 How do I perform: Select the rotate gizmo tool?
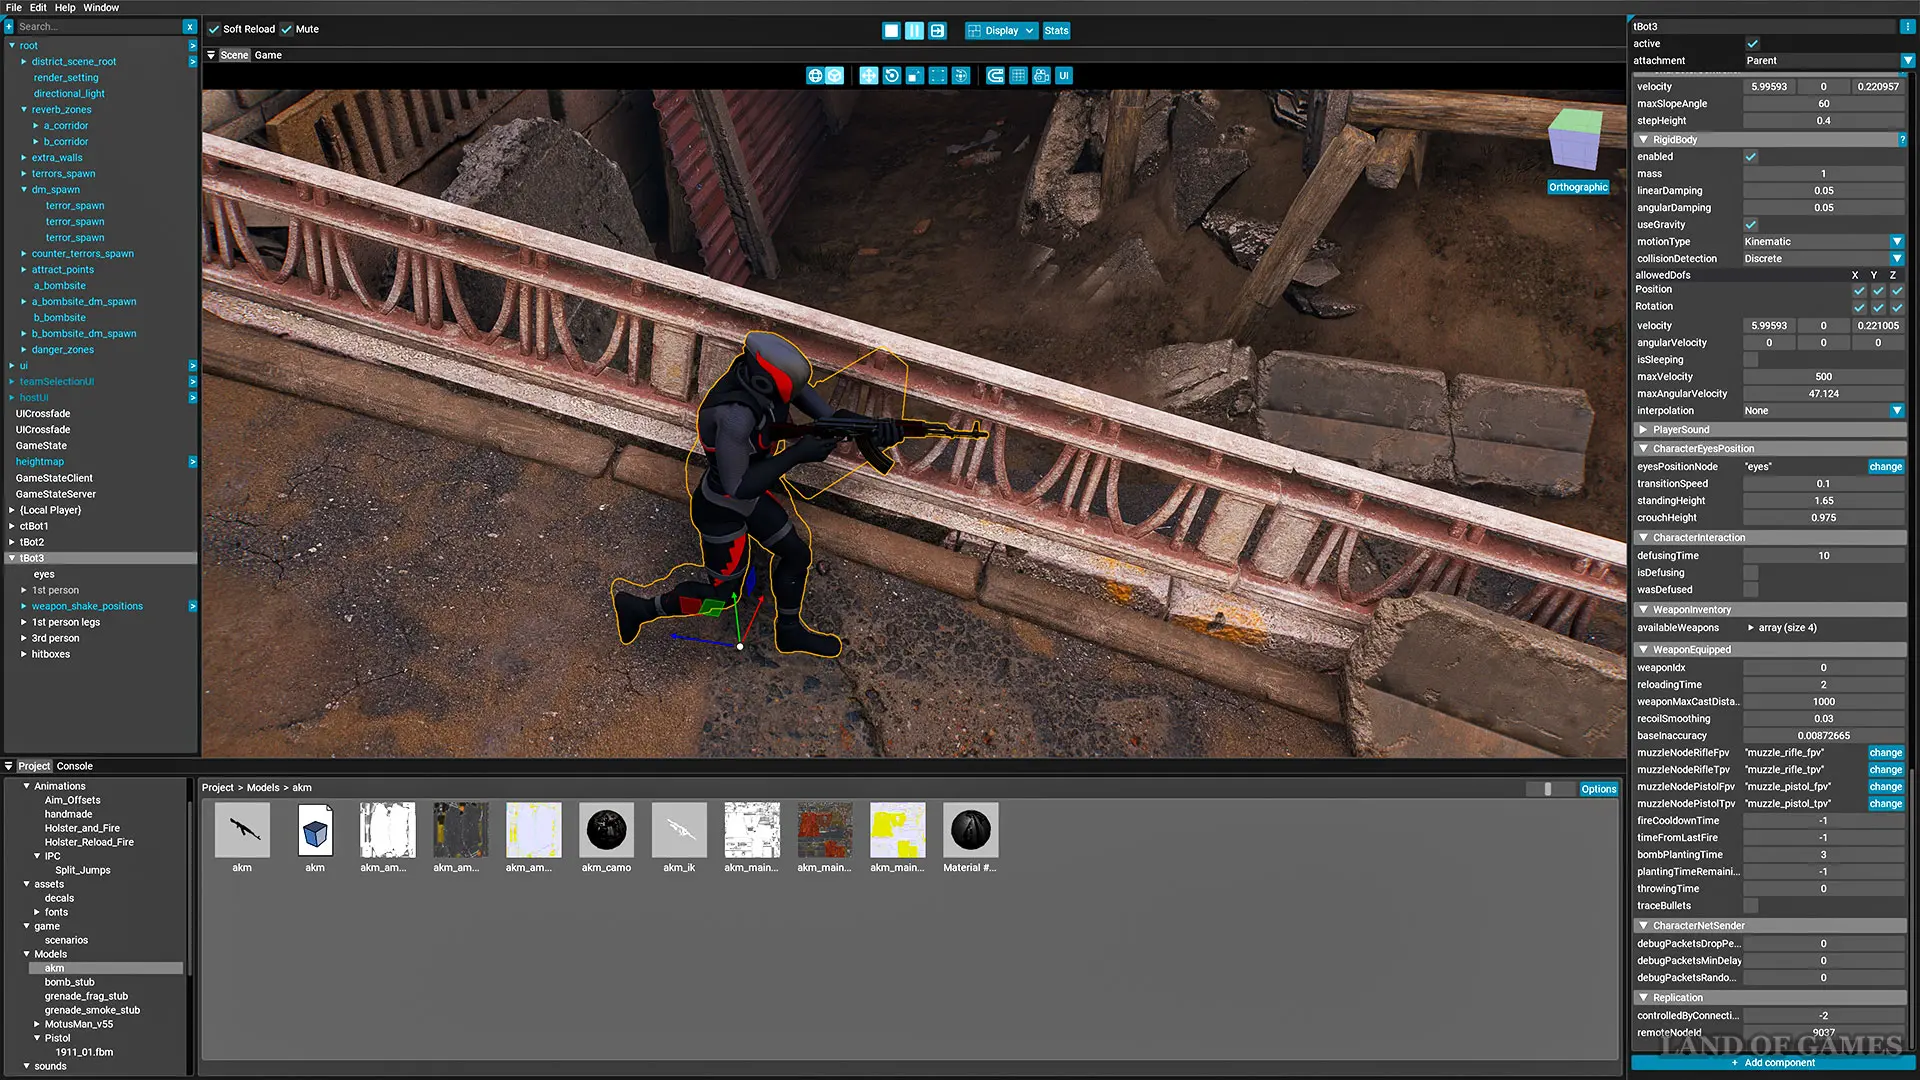click(x=891, y=76)
